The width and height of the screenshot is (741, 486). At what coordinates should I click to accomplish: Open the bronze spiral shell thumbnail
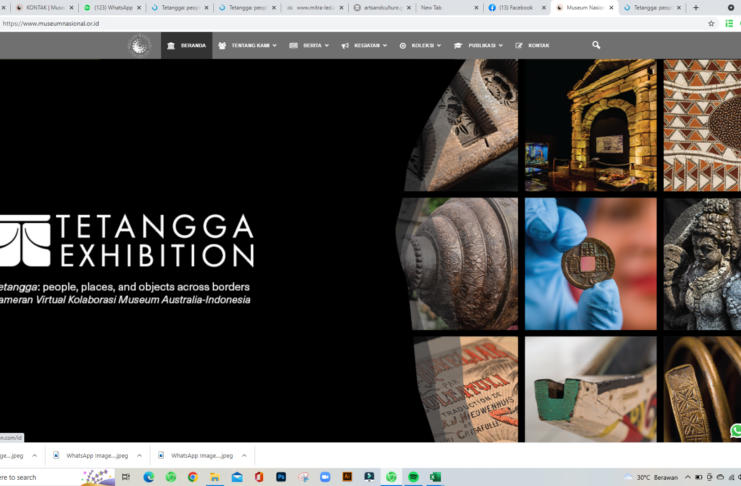[457, 264]
